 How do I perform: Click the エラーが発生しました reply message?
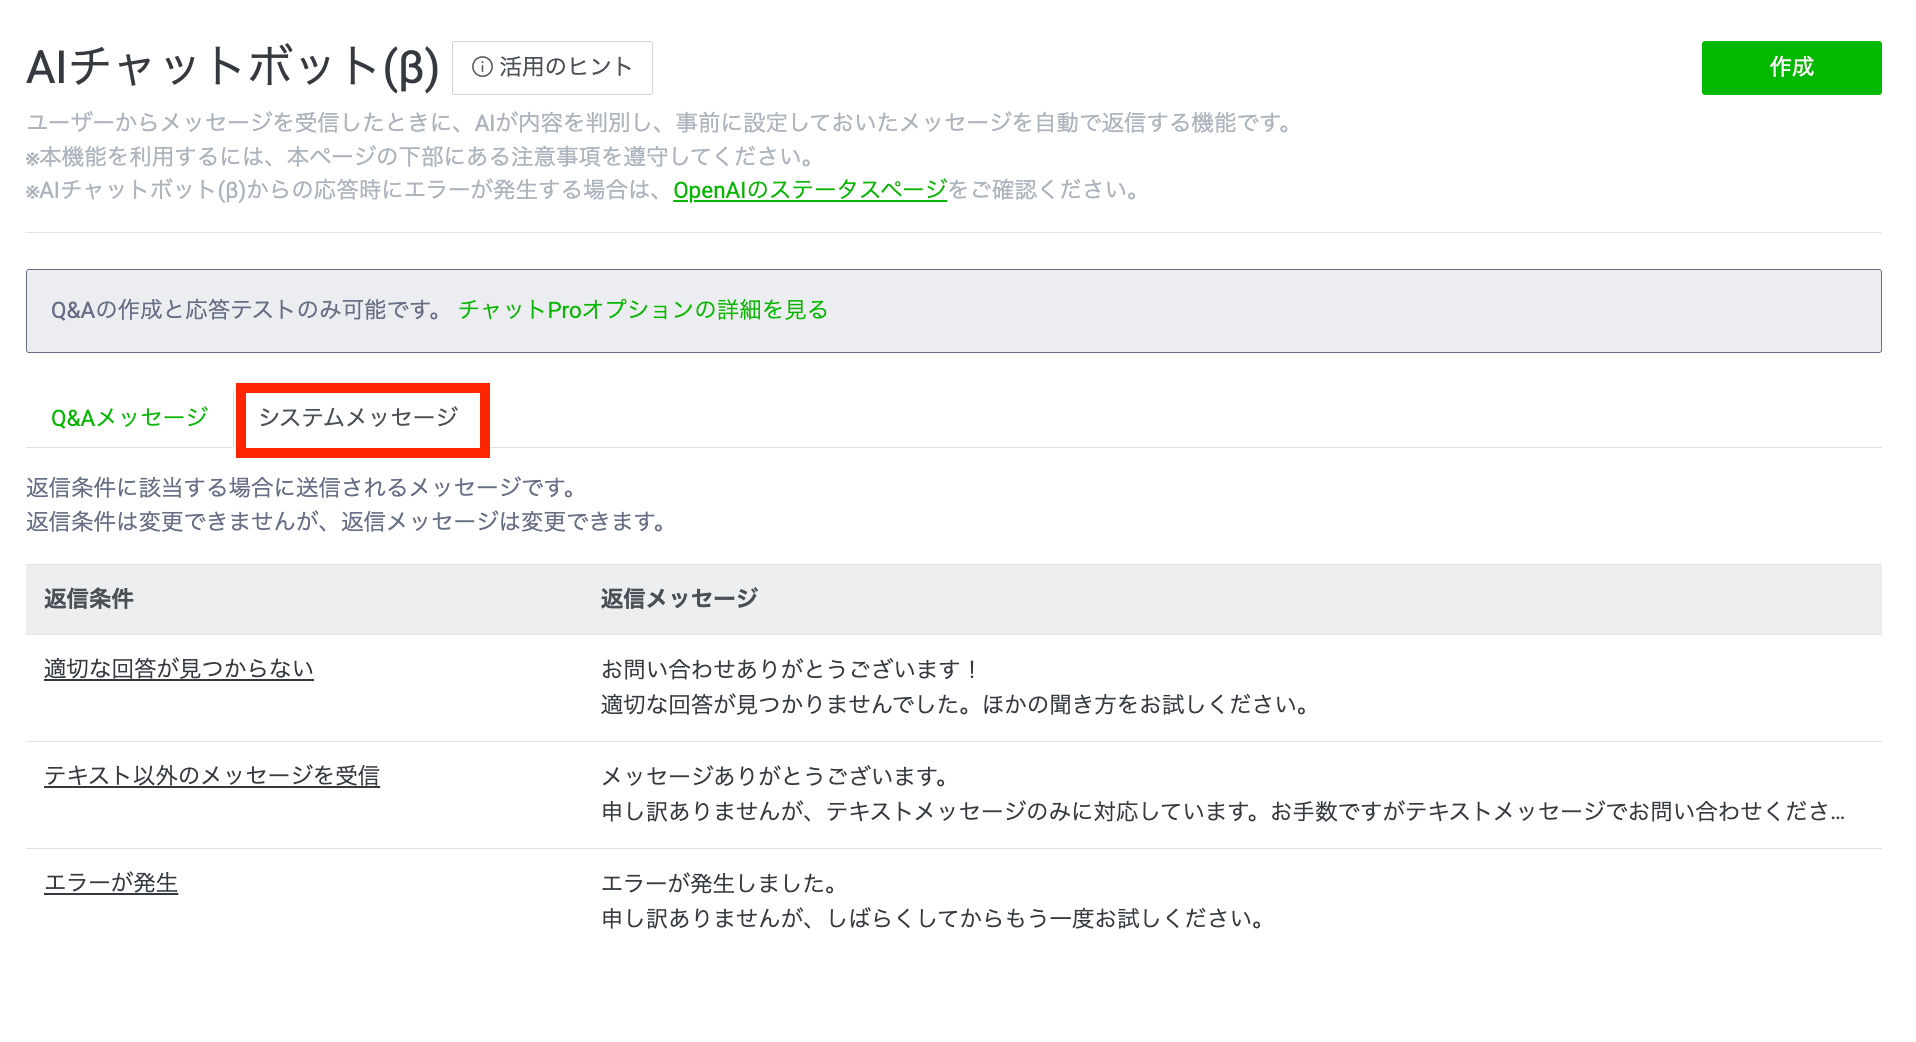click(x=719, y=883)
